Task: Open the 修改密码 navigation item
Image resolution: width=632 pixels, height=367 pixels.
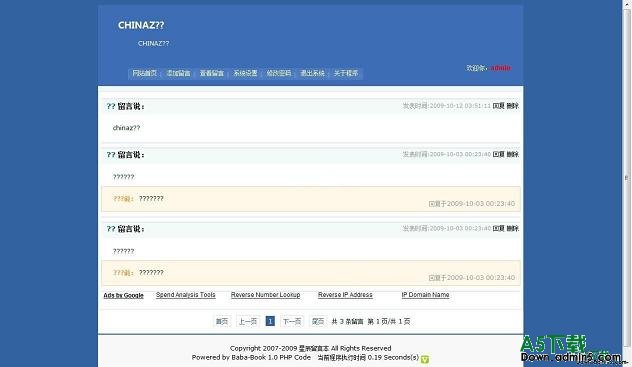Action: (279, 73)
